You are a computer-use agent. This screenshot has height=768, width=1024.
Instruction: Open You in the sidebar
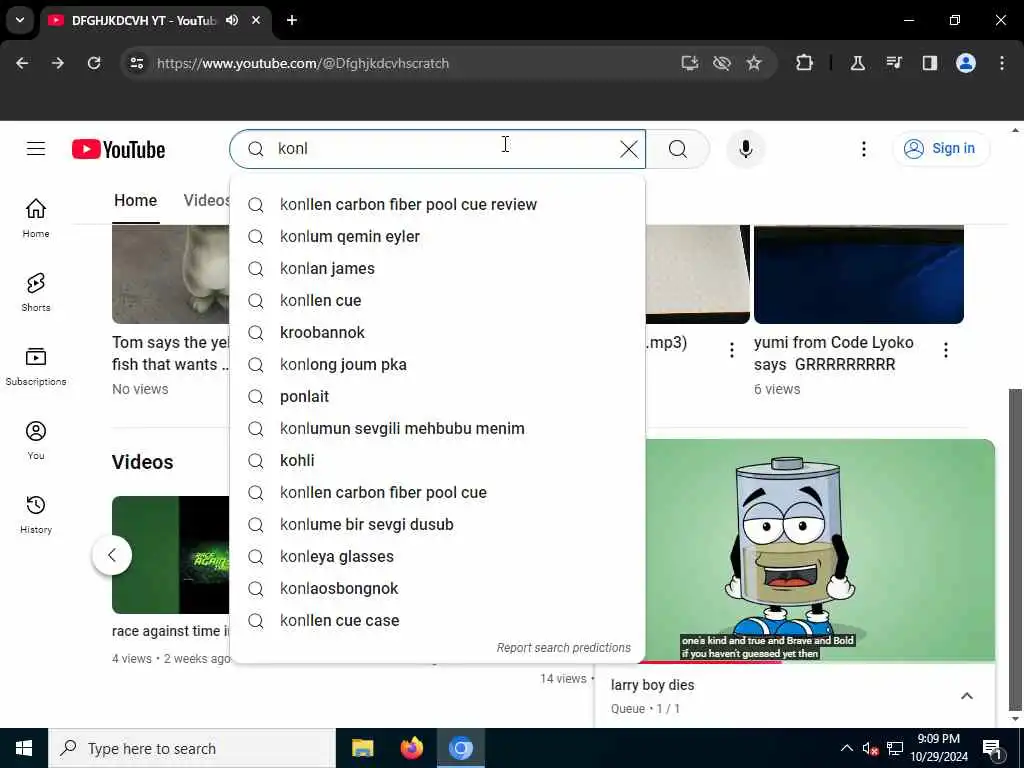click(x=36, y=440)
